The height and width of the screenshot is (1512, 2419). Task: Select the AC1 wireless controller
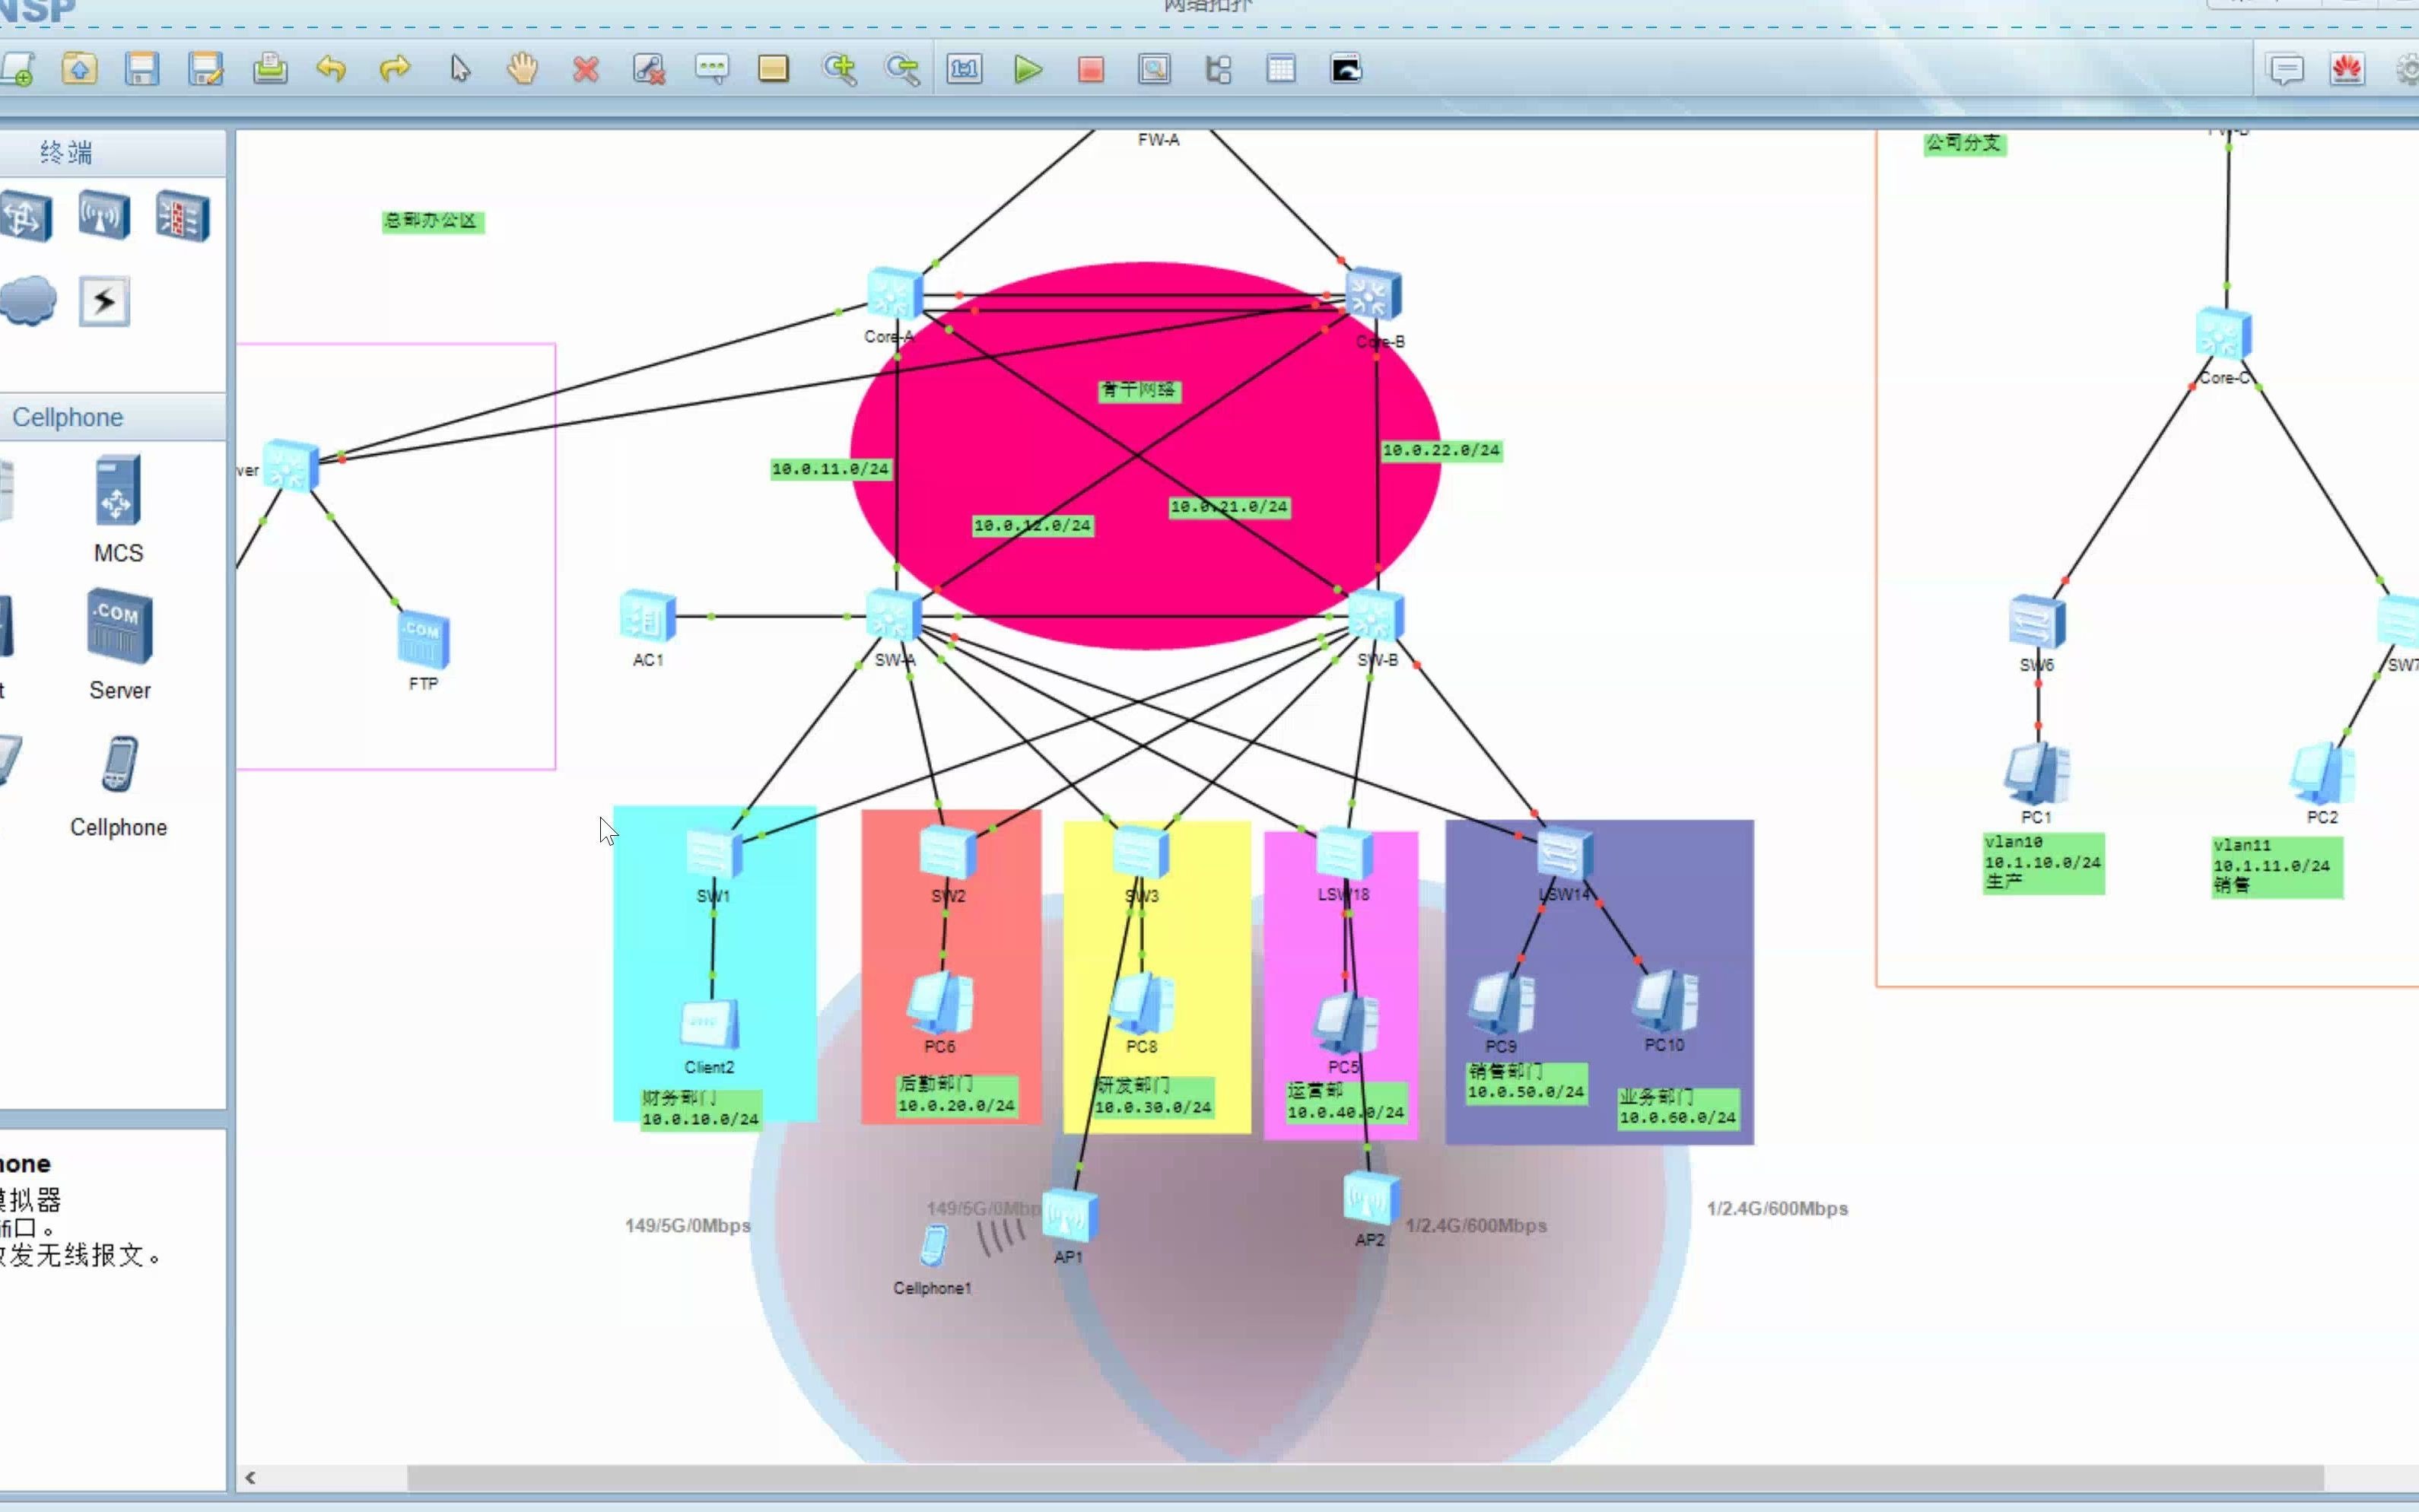coord(648,616)
